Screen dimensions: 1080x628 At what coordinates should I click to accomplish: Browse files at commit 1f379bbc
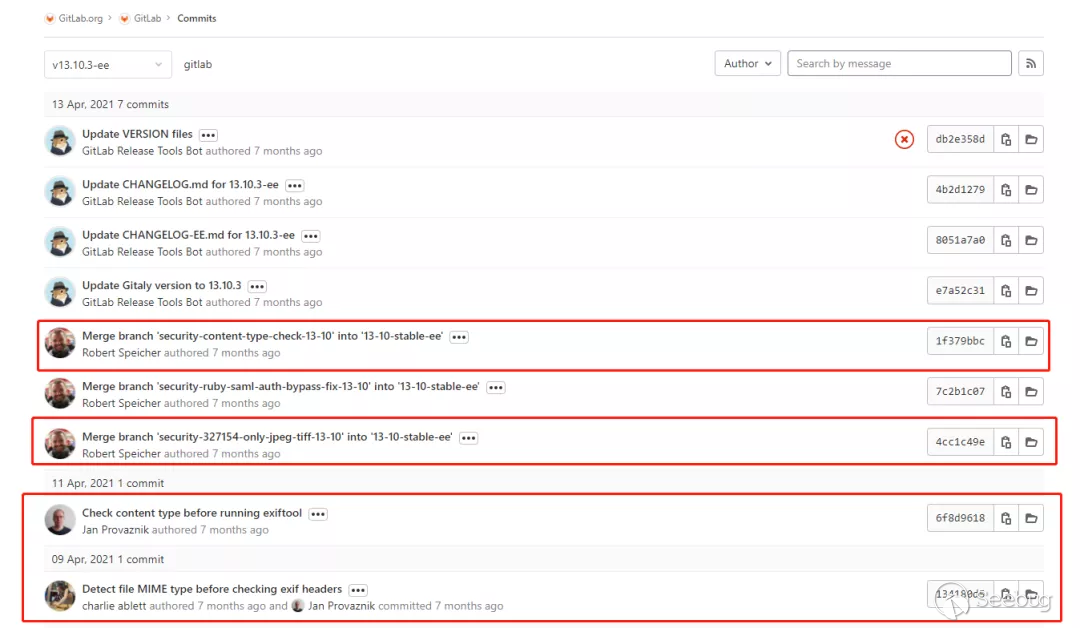click(x=1031, y=341)
